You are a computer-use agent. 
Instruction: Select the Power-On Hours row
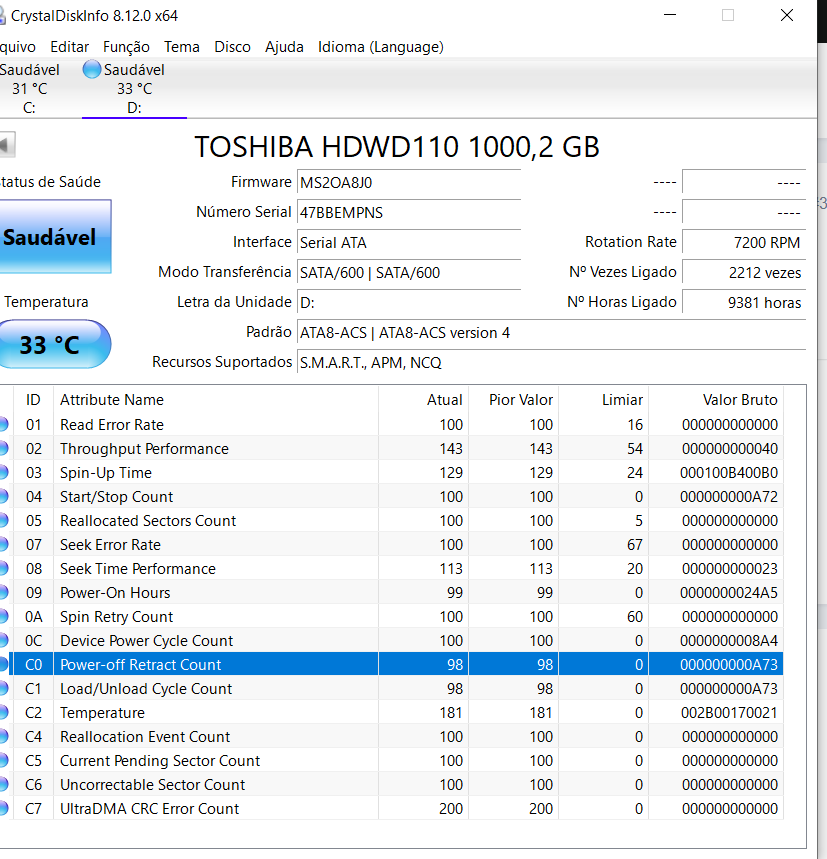(x=392, y=593)
